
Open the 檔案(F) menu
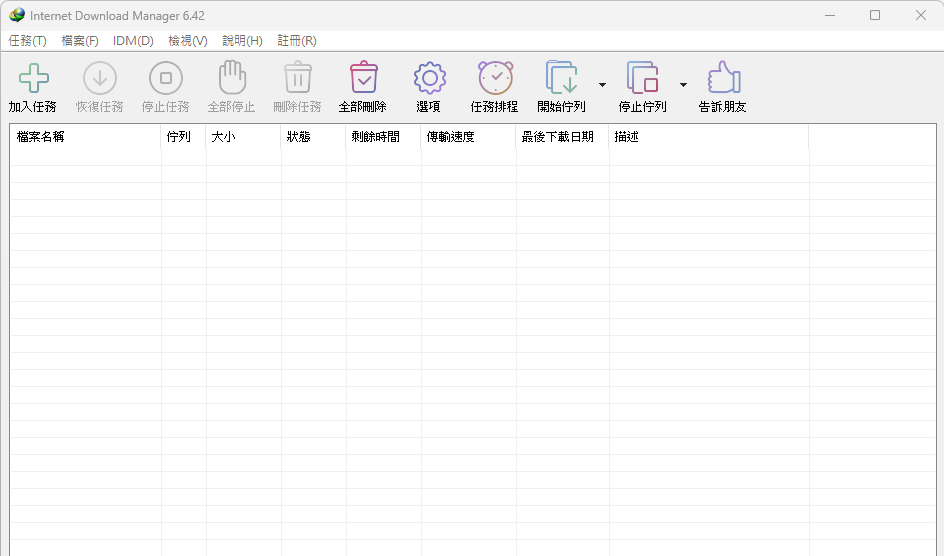[x=80, y=41]
